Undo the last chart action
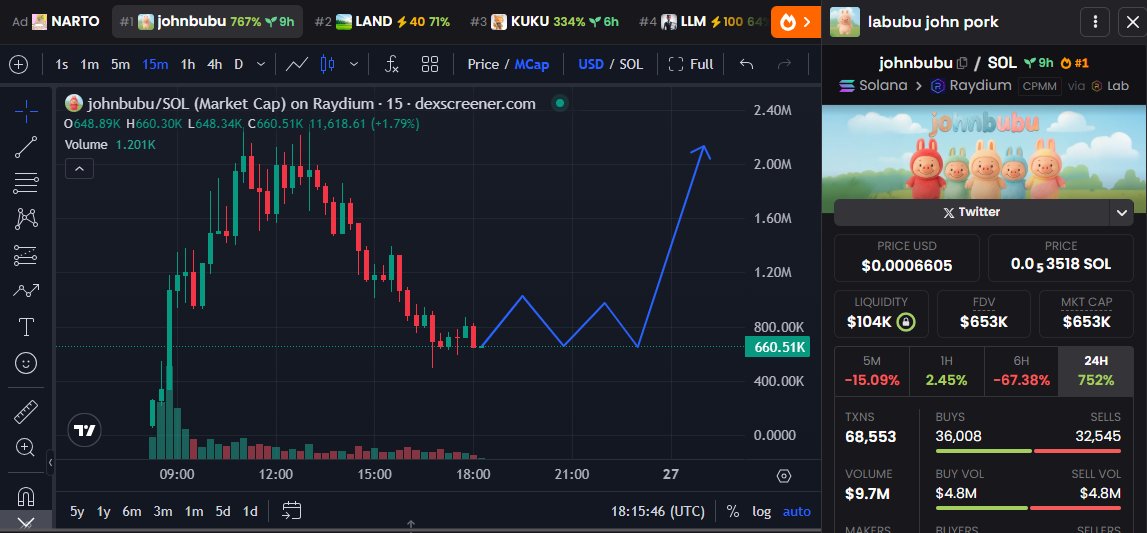Image resolution: width=1147 pixels, height=533 pixels. coord(746,64)
